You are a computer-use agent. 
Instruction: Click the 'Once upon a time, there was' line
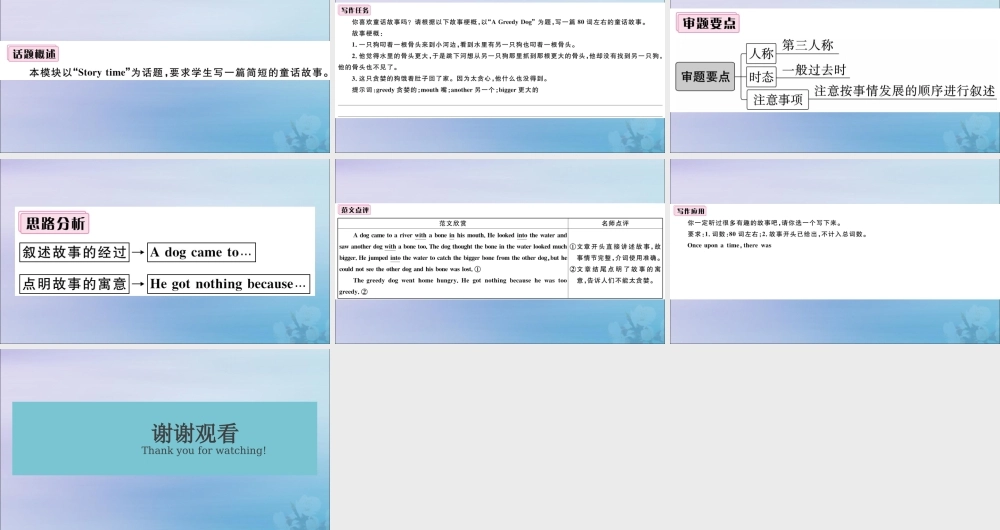point(729,245)
